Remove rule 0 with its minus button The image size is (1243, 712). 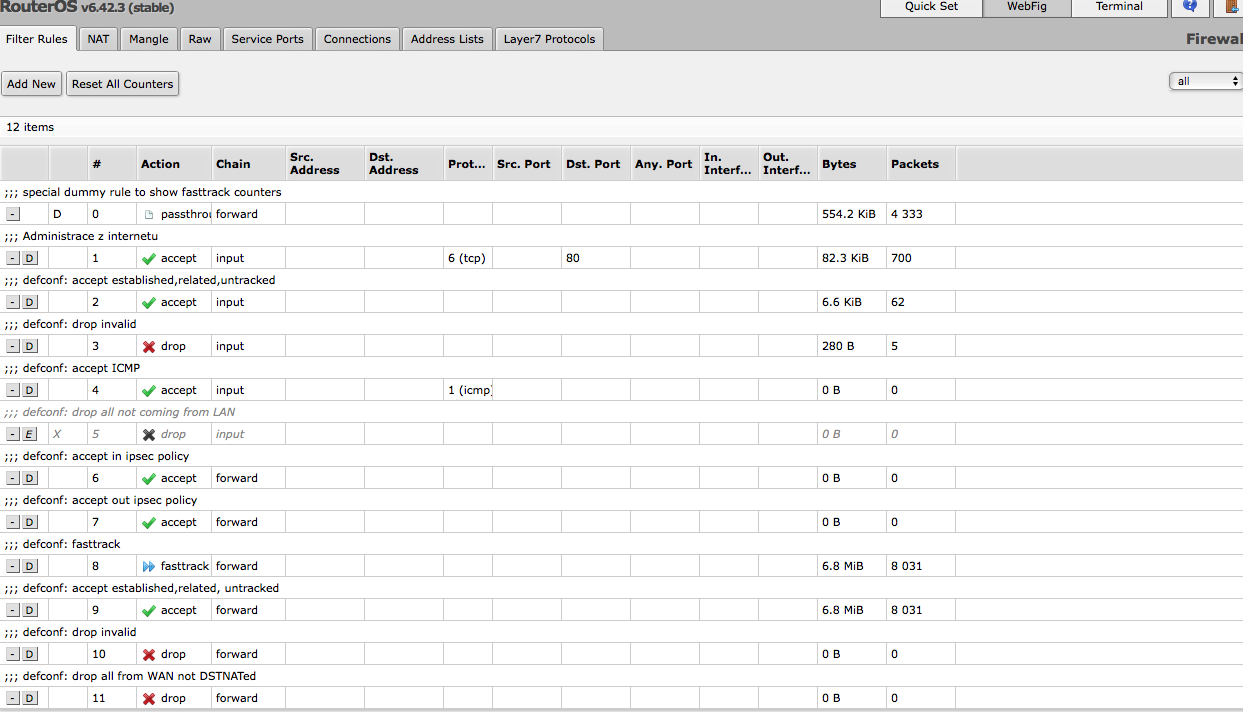click(12, 214)
